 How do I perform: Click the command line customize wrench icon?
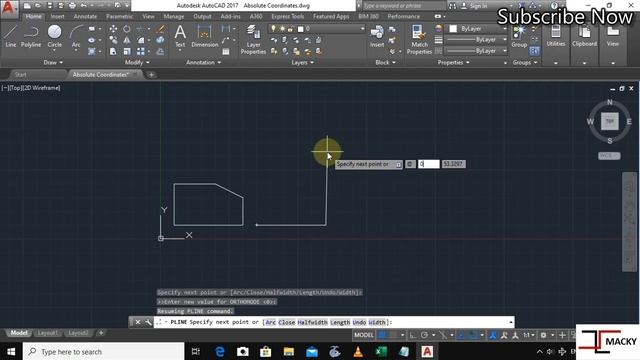pyautogui.click(x=148, y=322)
